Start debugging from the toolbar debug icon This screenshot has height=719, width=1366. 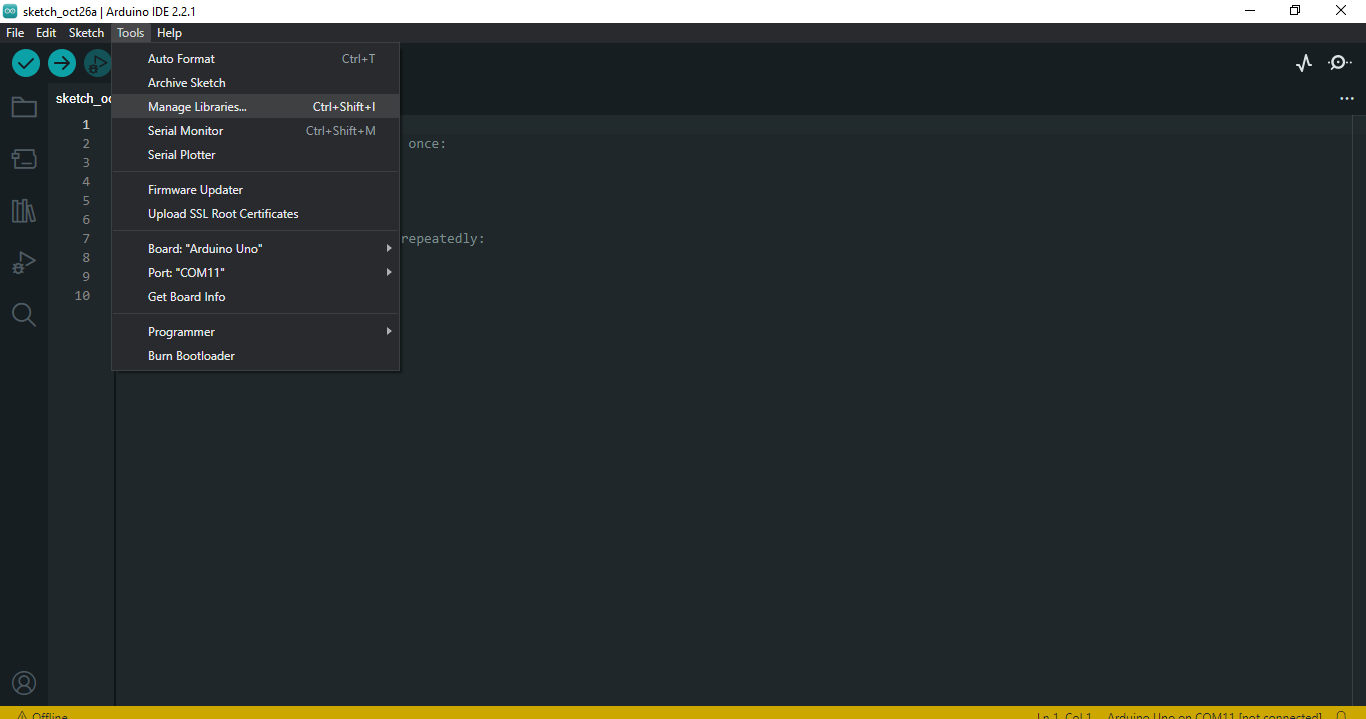tap(97, 62)
